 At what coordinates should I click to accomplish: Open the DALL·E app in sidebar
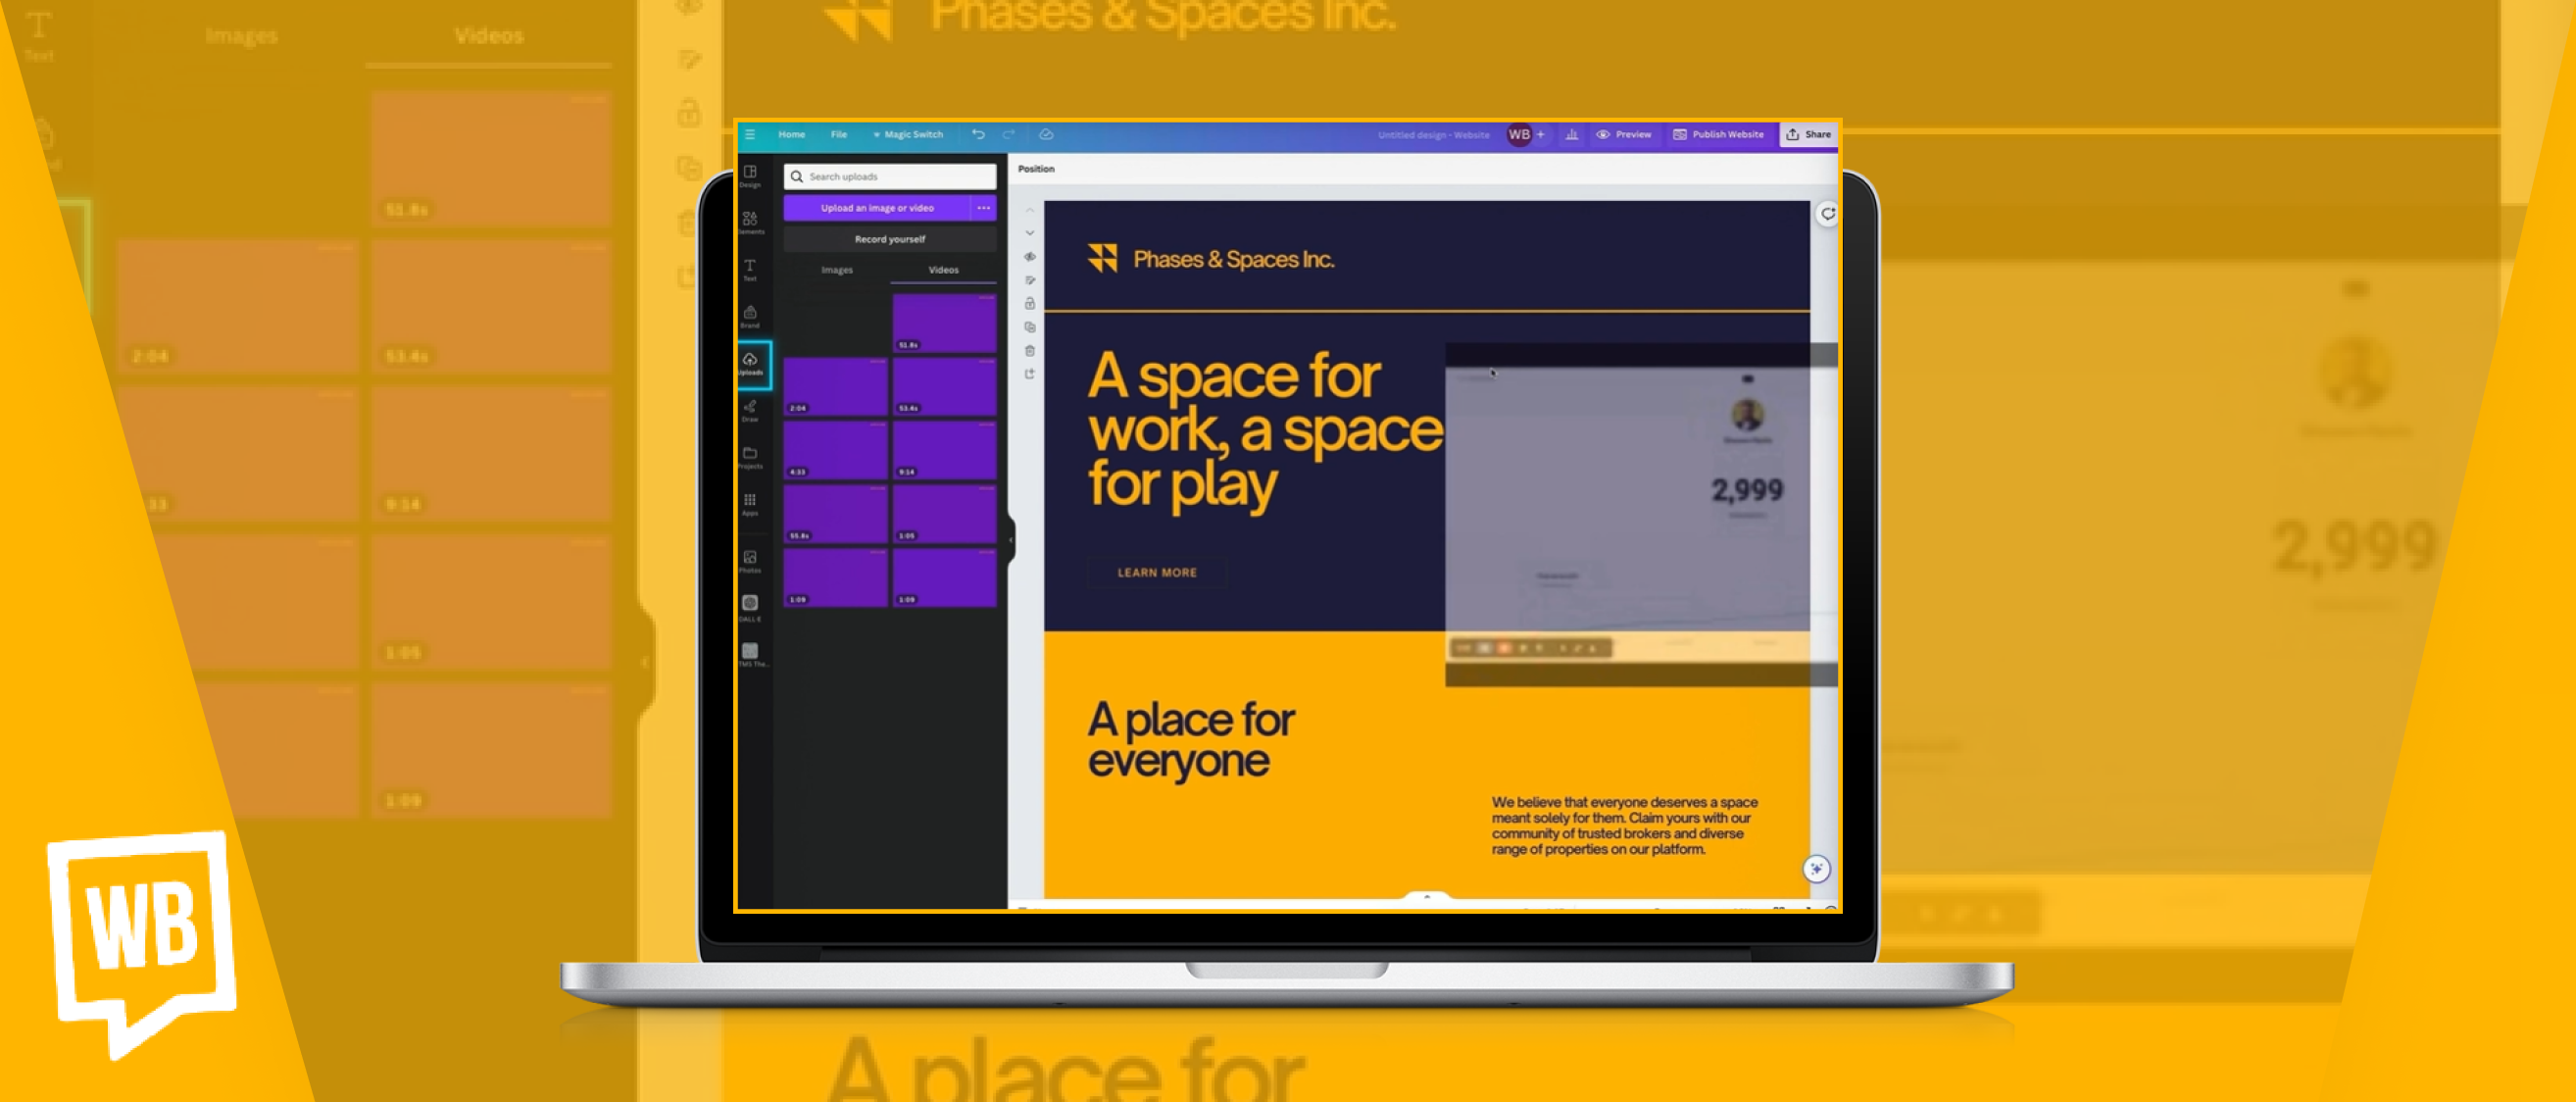point(750,607)
